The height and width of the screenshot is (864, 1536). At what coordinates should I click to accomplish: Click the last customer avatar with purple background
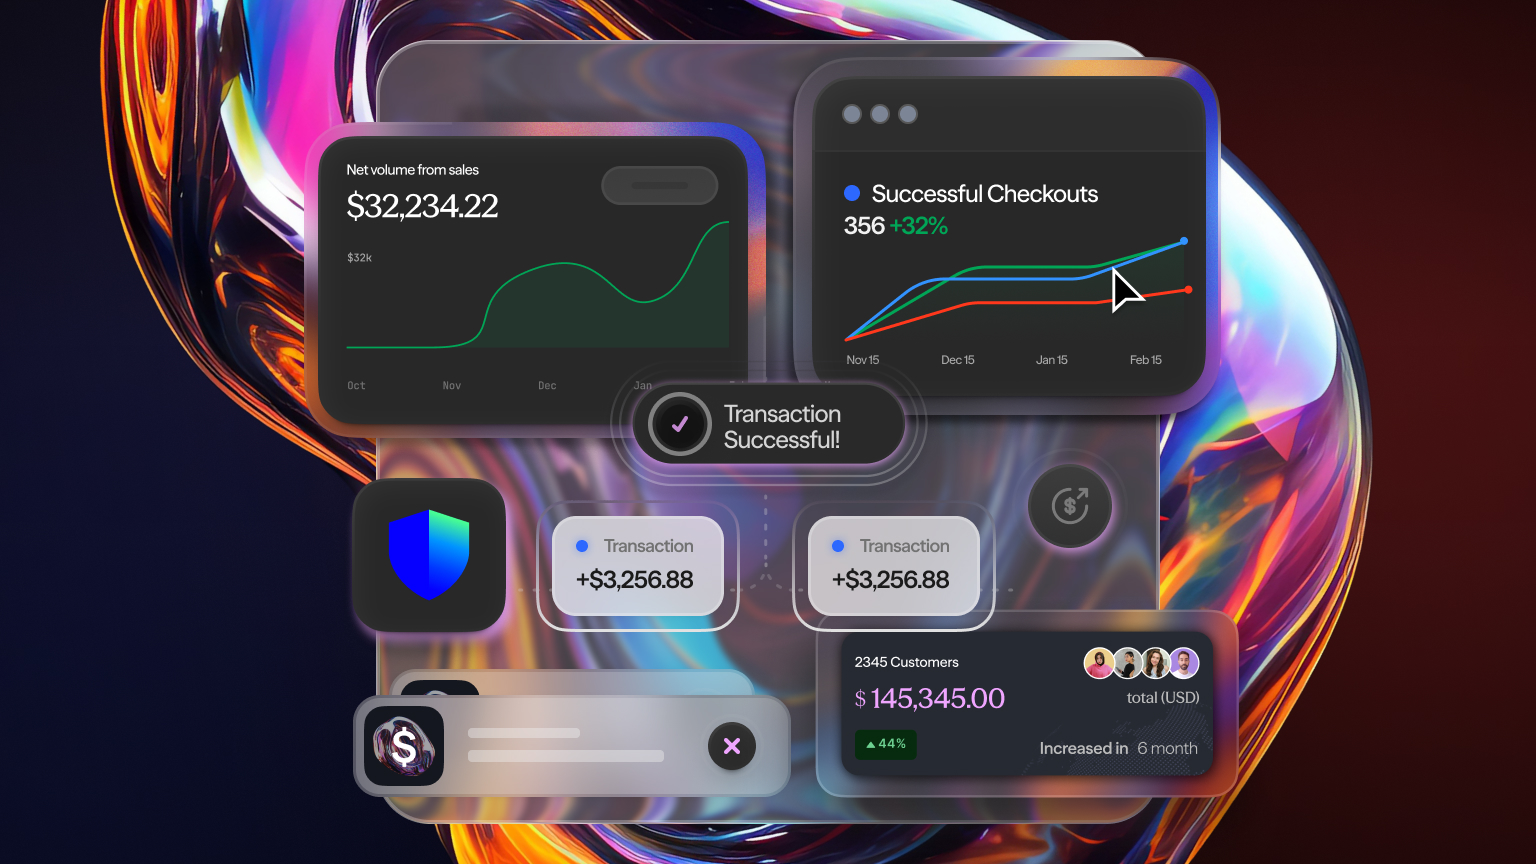pyautogui.click(x=1184, y=663)
